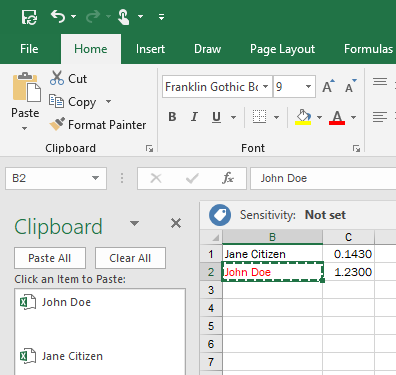Switch to the Formulas tab

click(368, 49)
